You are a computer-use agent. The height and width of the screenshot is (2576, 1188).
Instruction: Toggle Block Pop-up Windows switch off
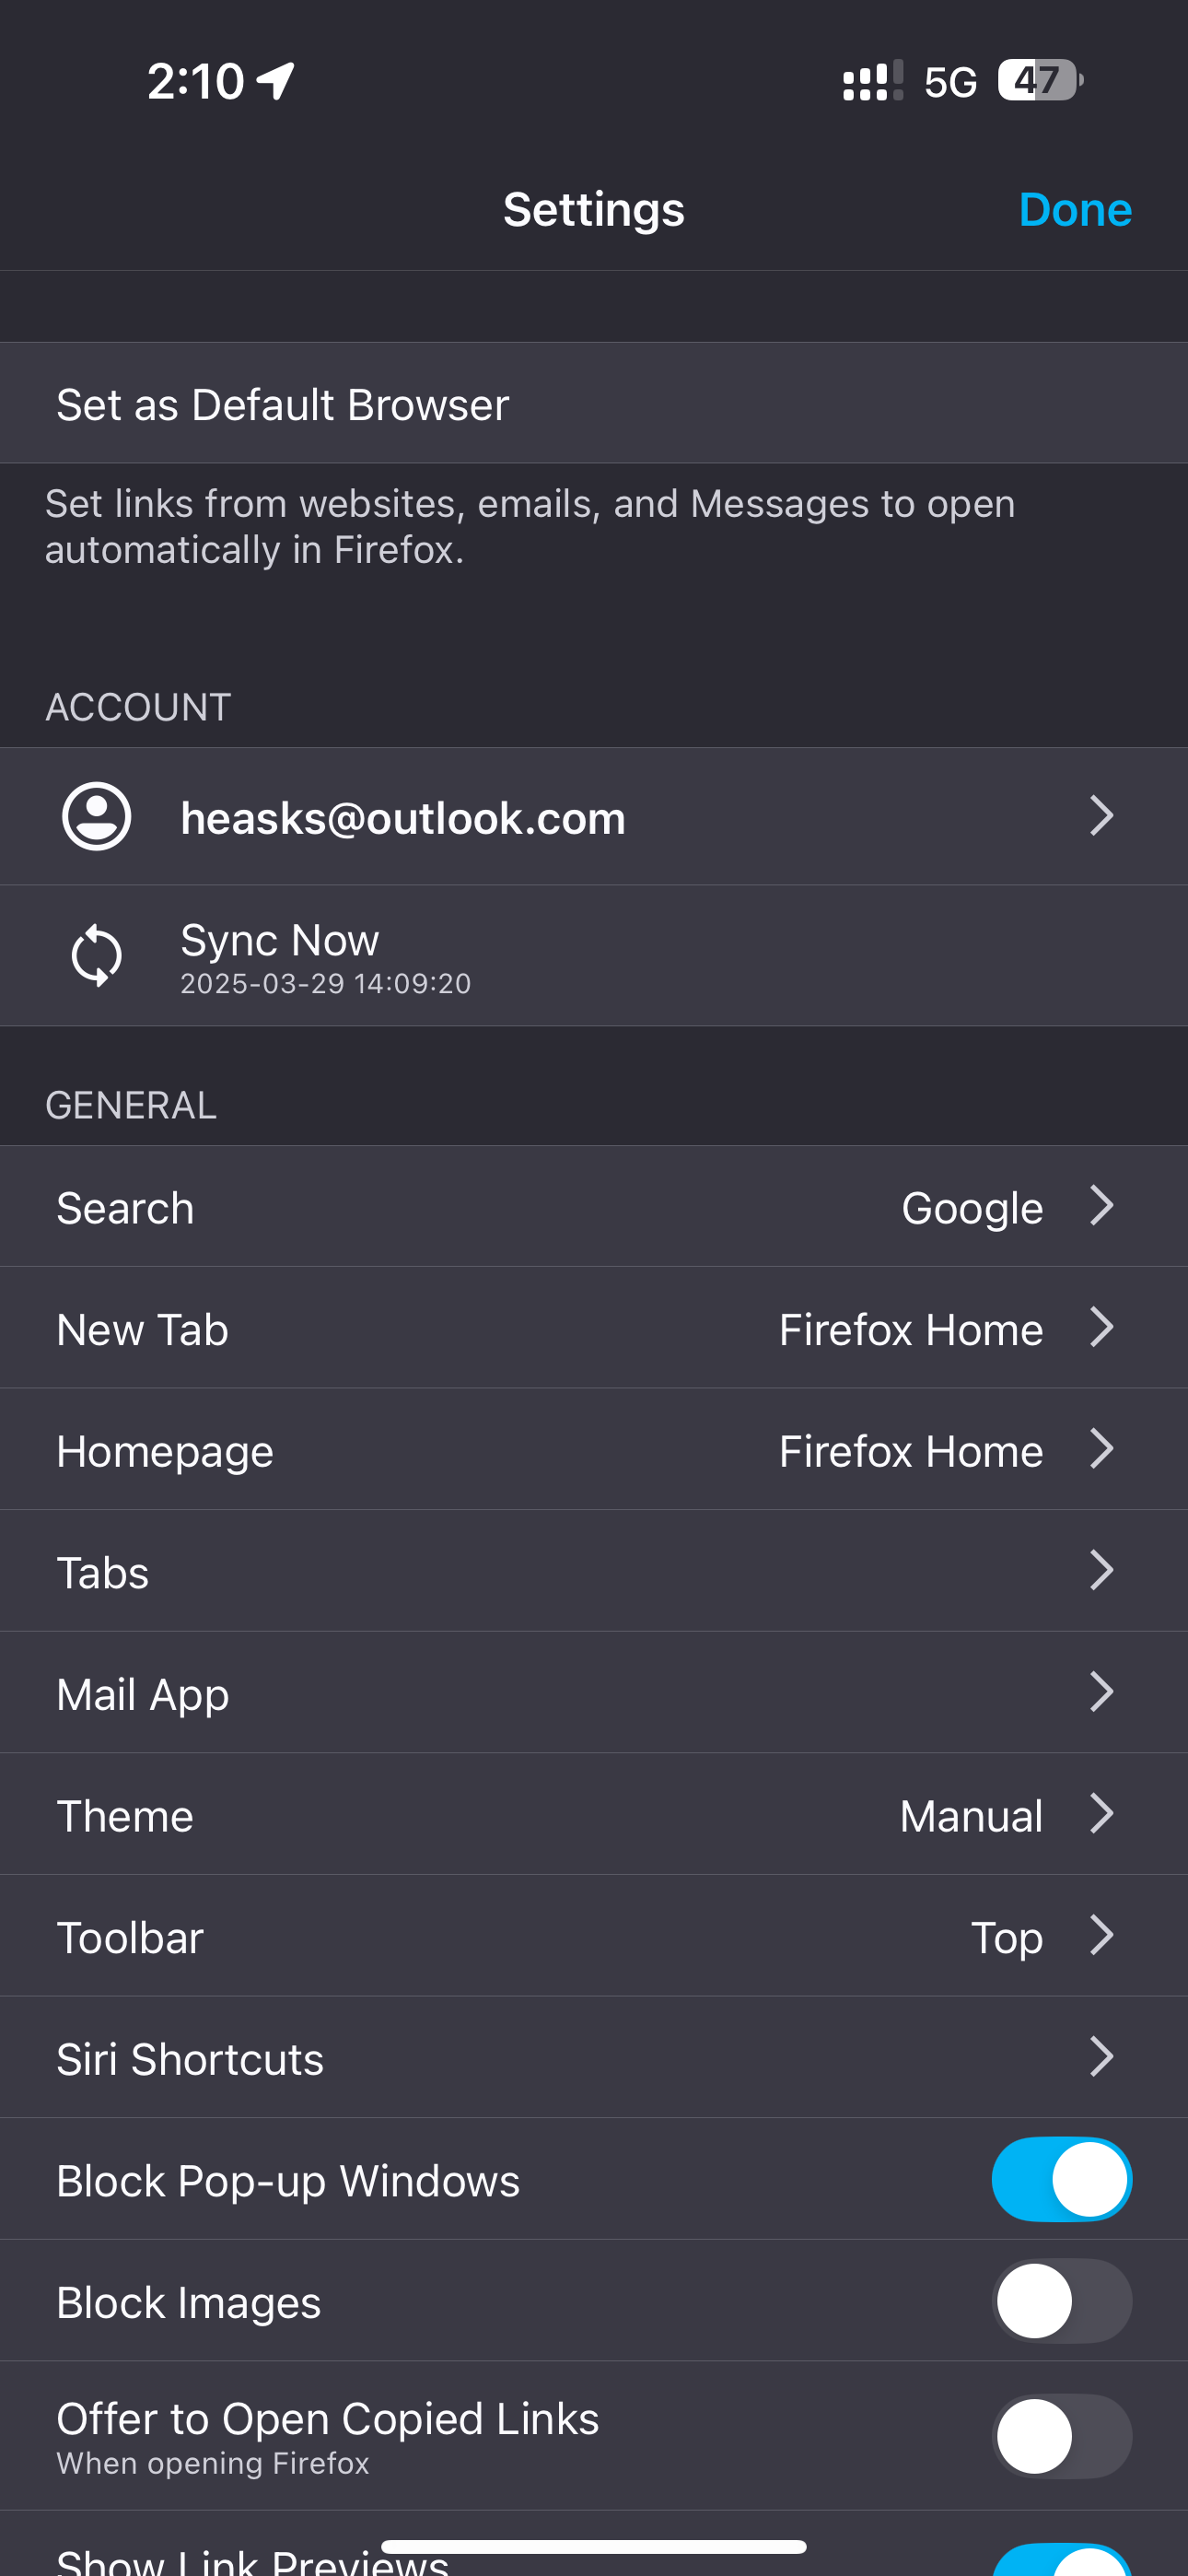point(1061,2180)
